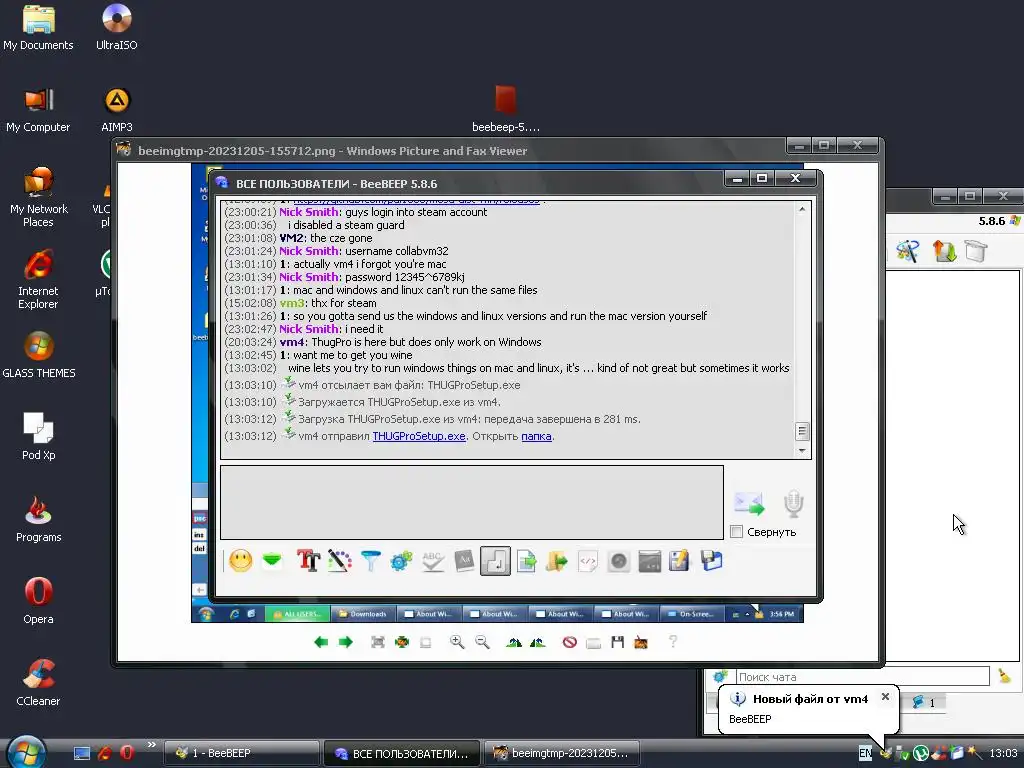The image size is (1024, 768).
Task: Zoom in with magnifier plus icon
Action: (x=457, y=642)
